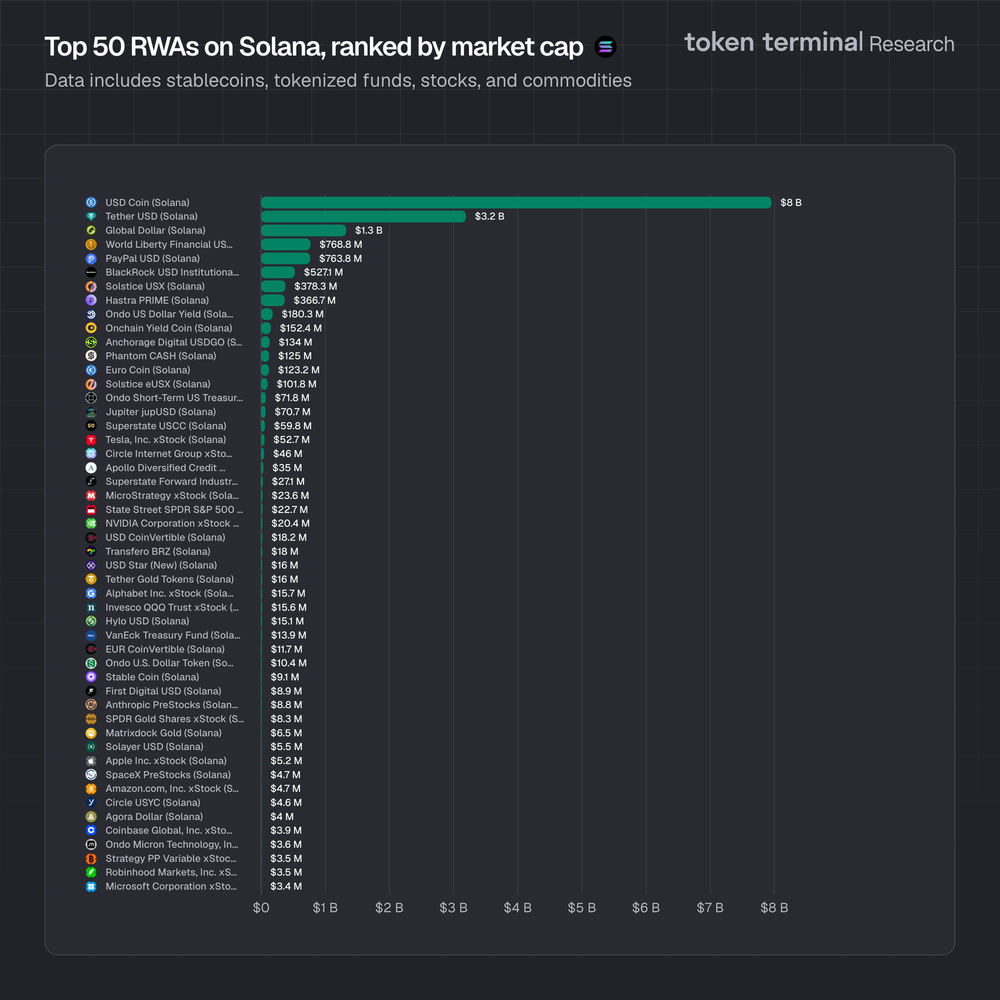The image size is (1000, 1000).
Task: Click the USD Coin $8 B bar
Action: coord(516,202)
